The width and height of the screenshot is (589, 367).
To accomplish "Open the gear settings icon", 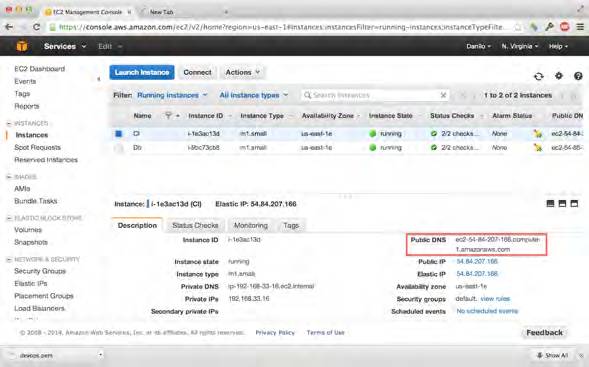I will pyautogui.click(x=559, y=76).
